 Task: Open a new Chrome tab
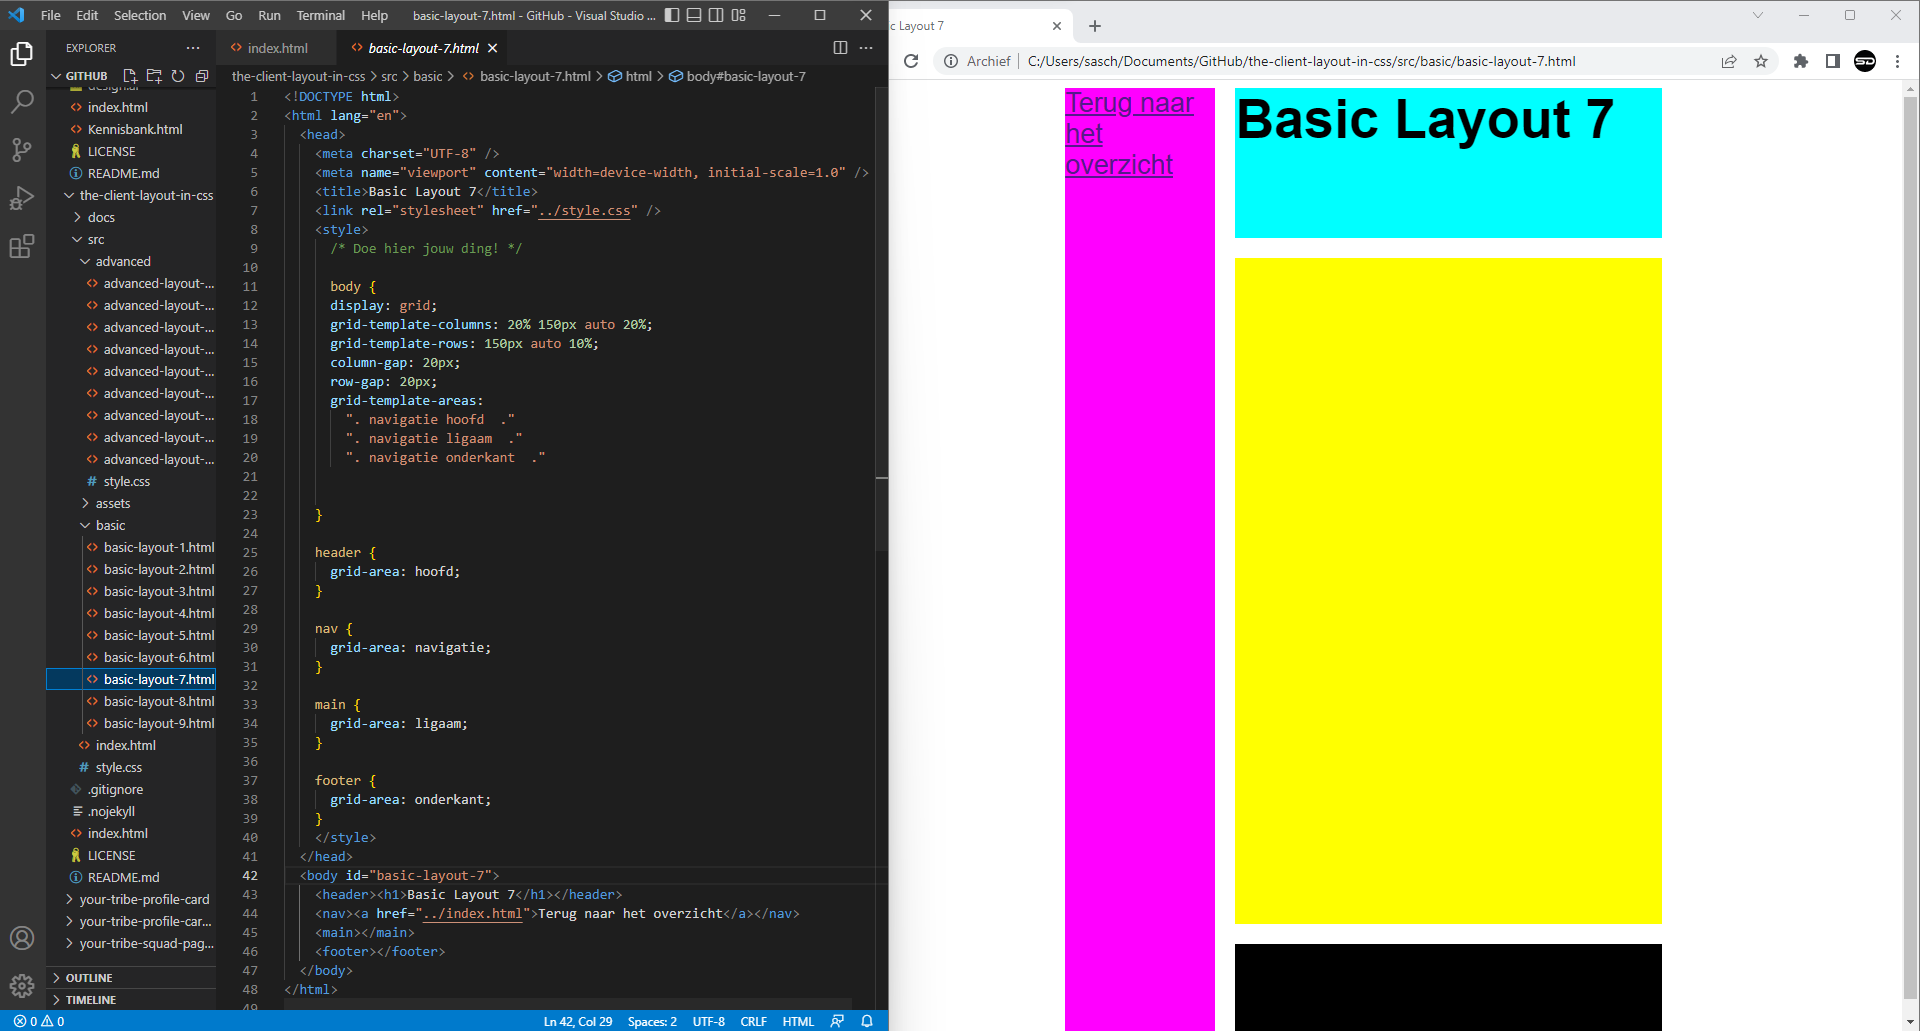coord(1095,26)
